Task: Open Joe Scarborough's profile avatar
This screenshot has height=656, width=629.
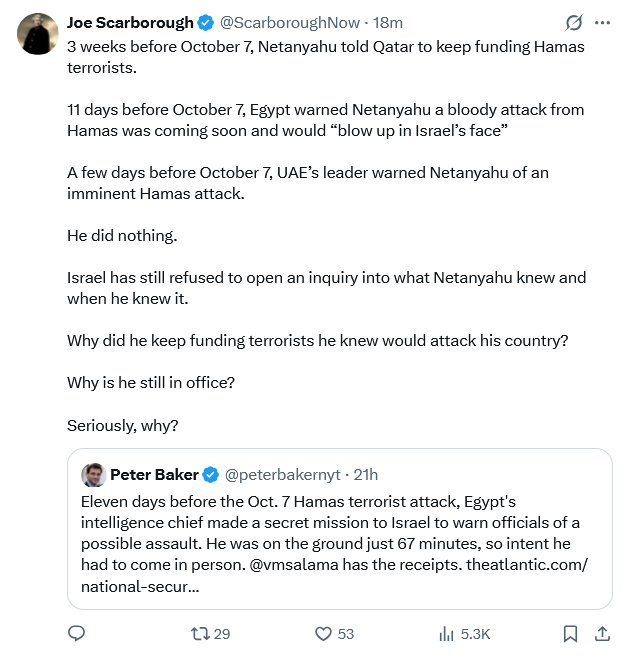Action: pos(38,34)
